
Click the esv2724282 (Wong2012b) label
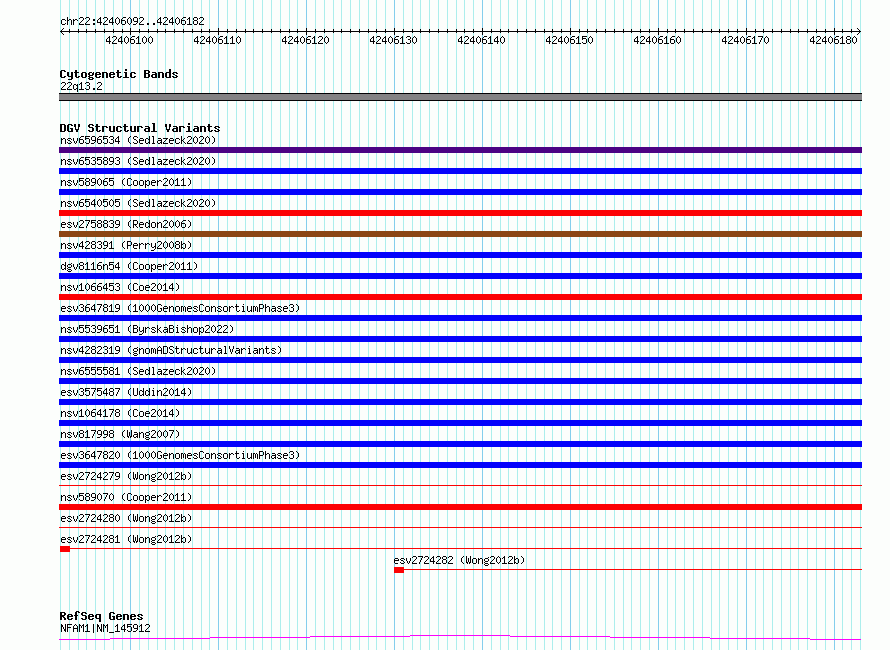pyautogui.click(x=459, y=560)
